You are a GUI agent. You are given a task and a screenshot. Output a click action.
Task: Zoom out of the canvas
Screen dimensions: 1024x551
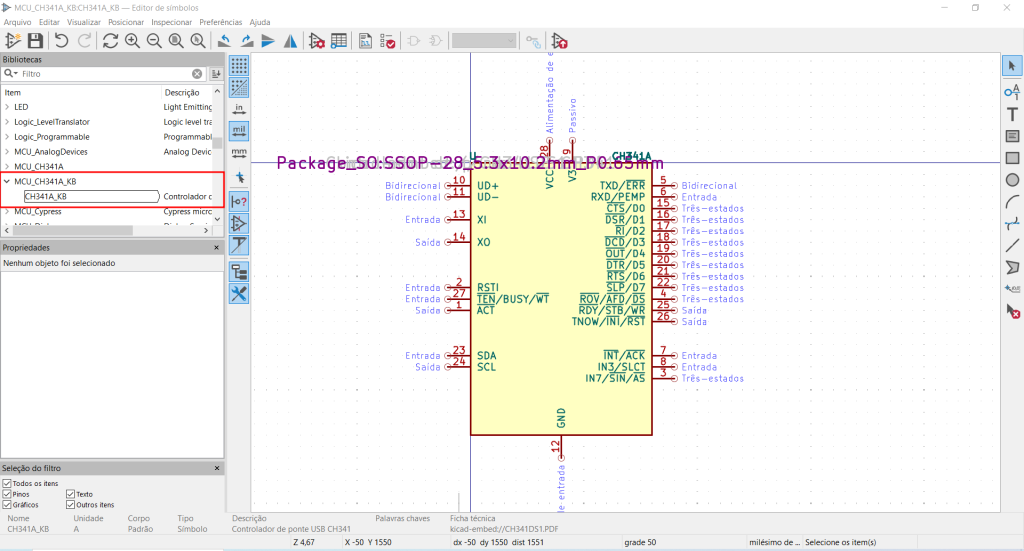(x=154, y=41)
